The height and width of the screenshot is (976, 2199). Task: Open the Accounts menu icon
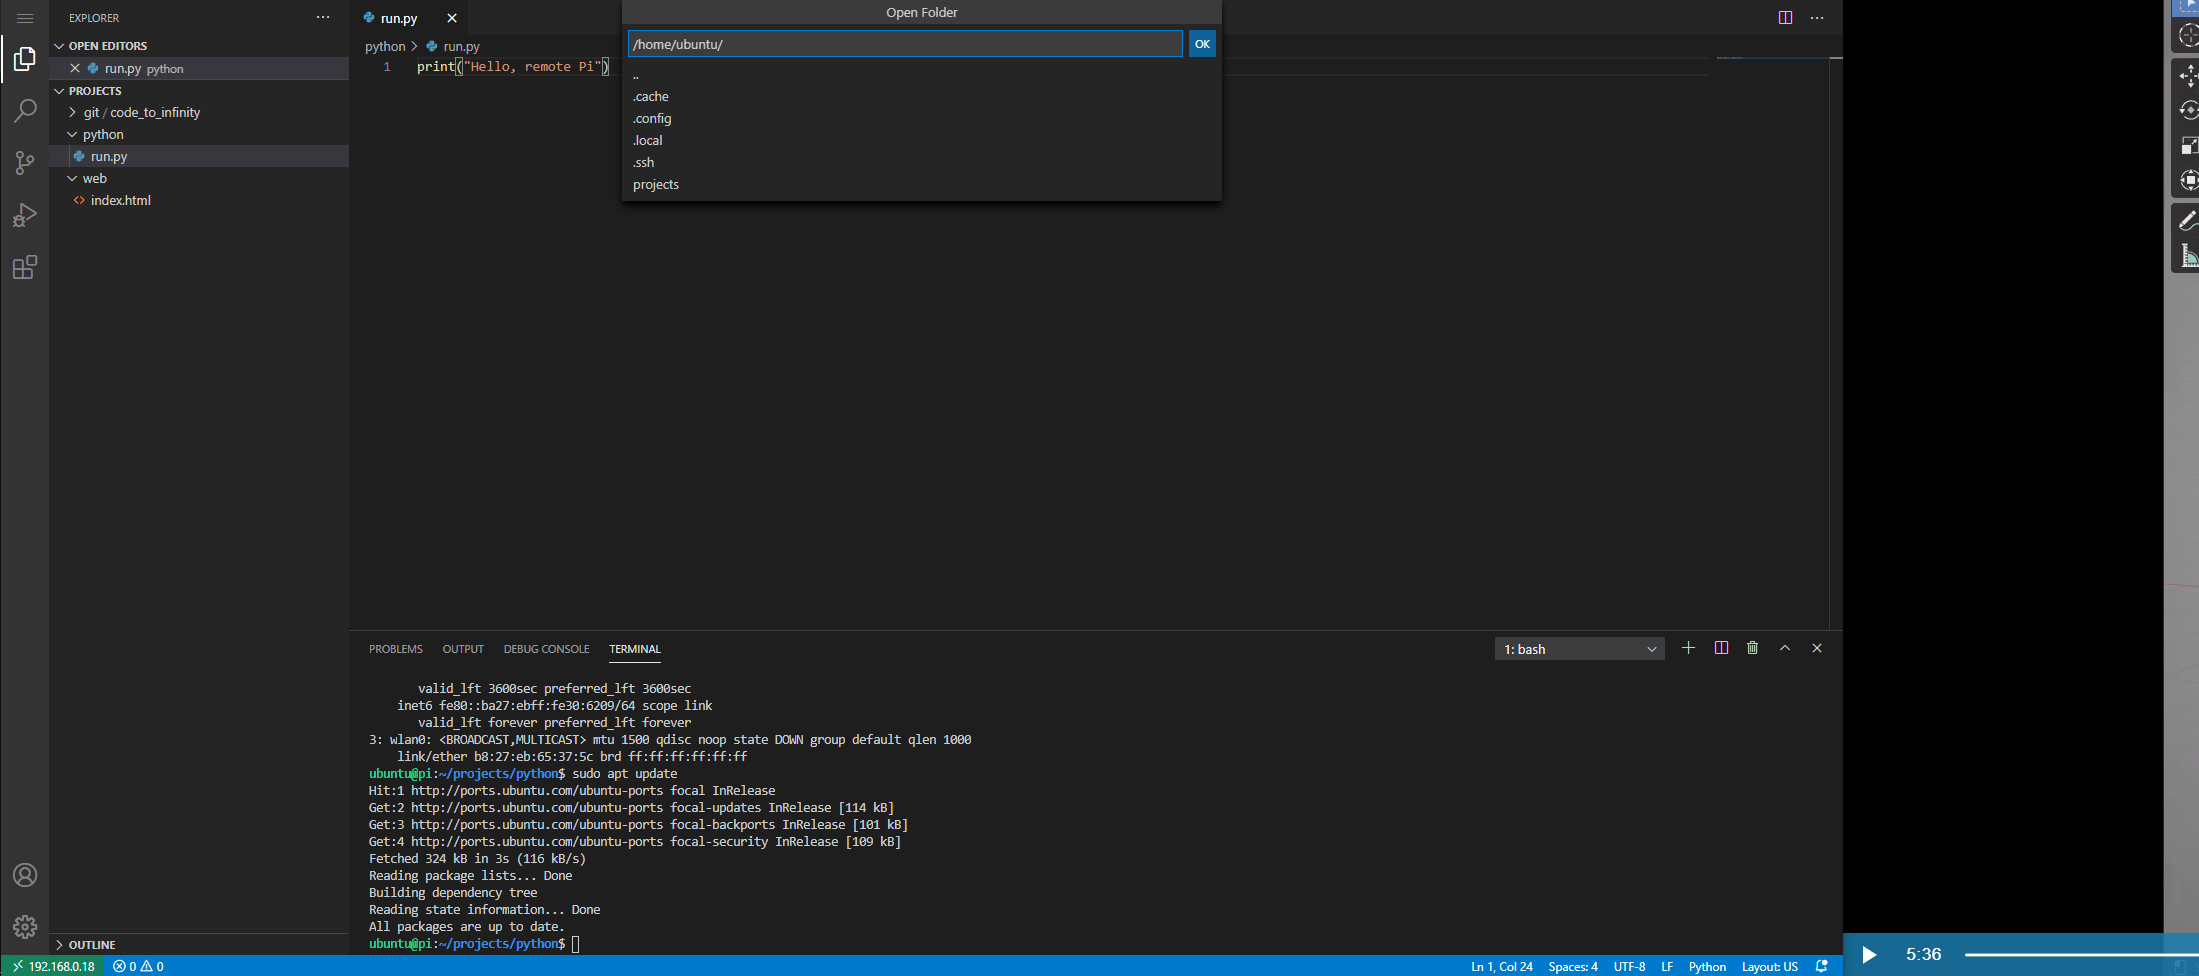25,875
